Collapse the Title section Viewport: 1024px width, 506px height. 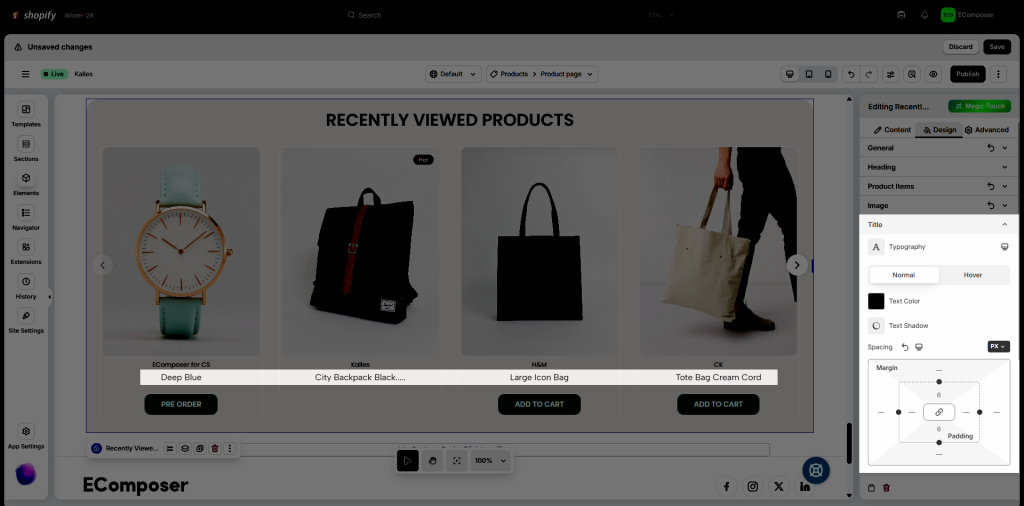1004,225
